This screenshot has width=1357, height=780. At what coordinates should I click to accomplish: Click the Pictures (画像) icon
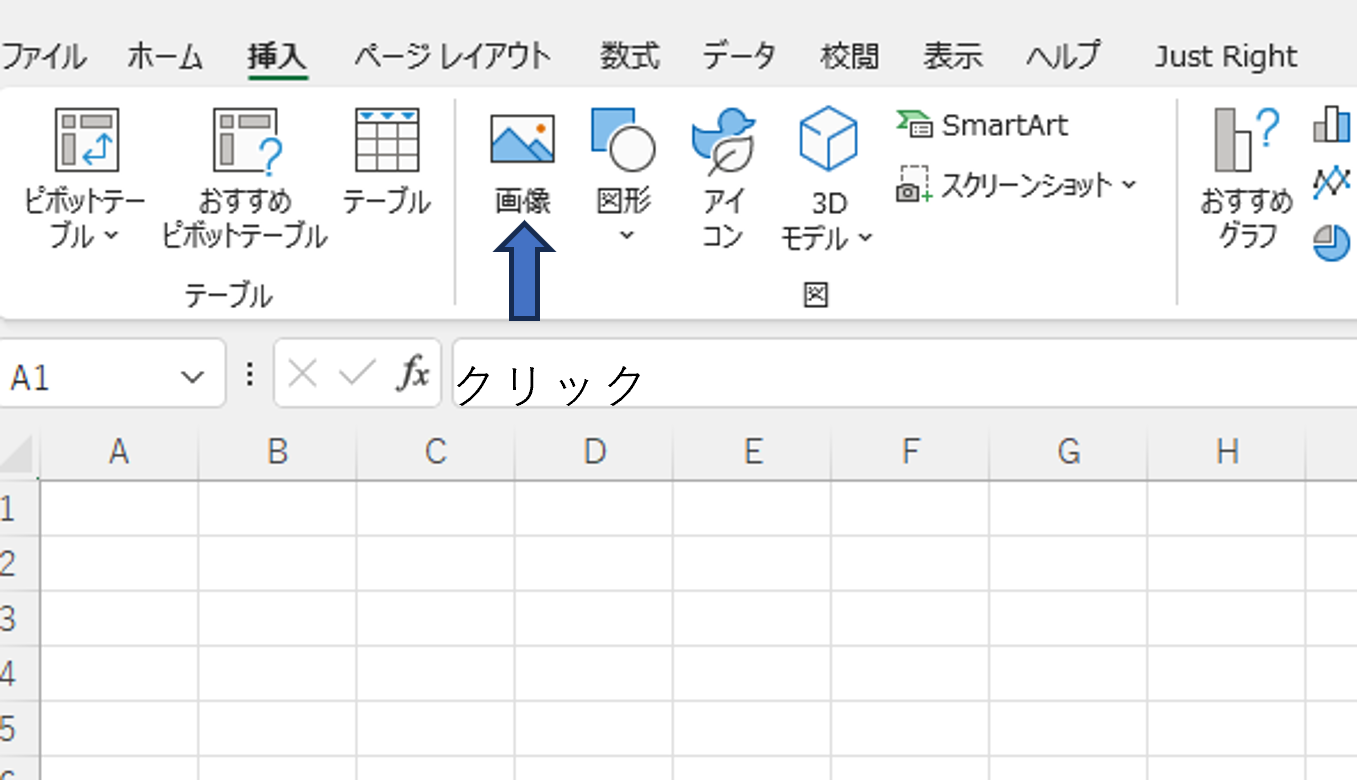point(522,141)
